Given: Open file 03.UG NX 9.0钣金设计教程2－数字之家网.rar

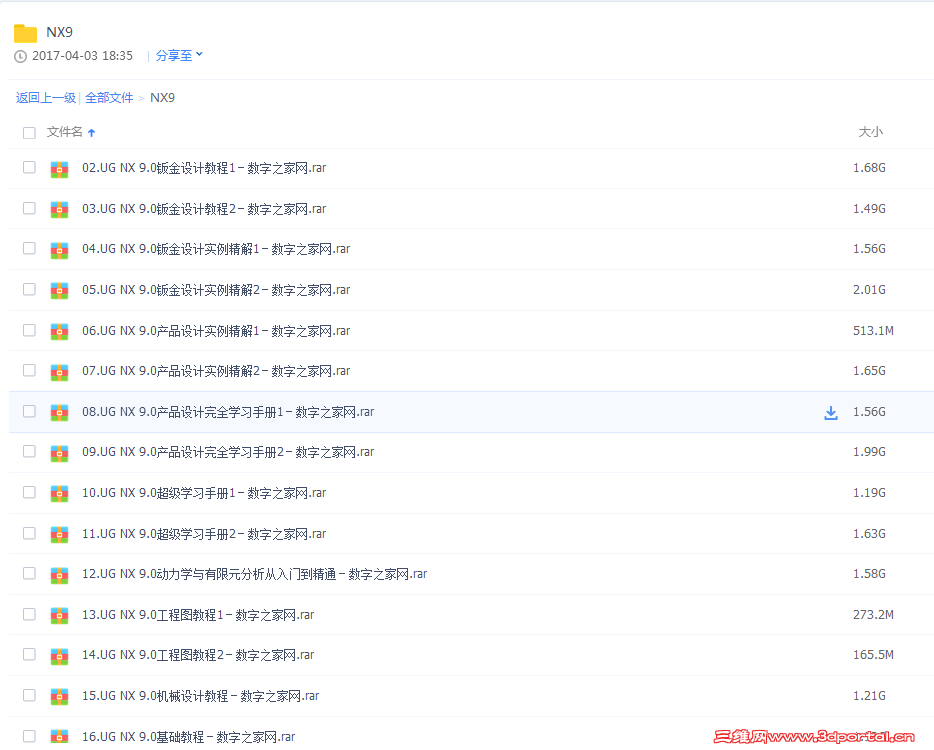Looking at the screenshot, I should pyautogui.click(x=204, y=209).
